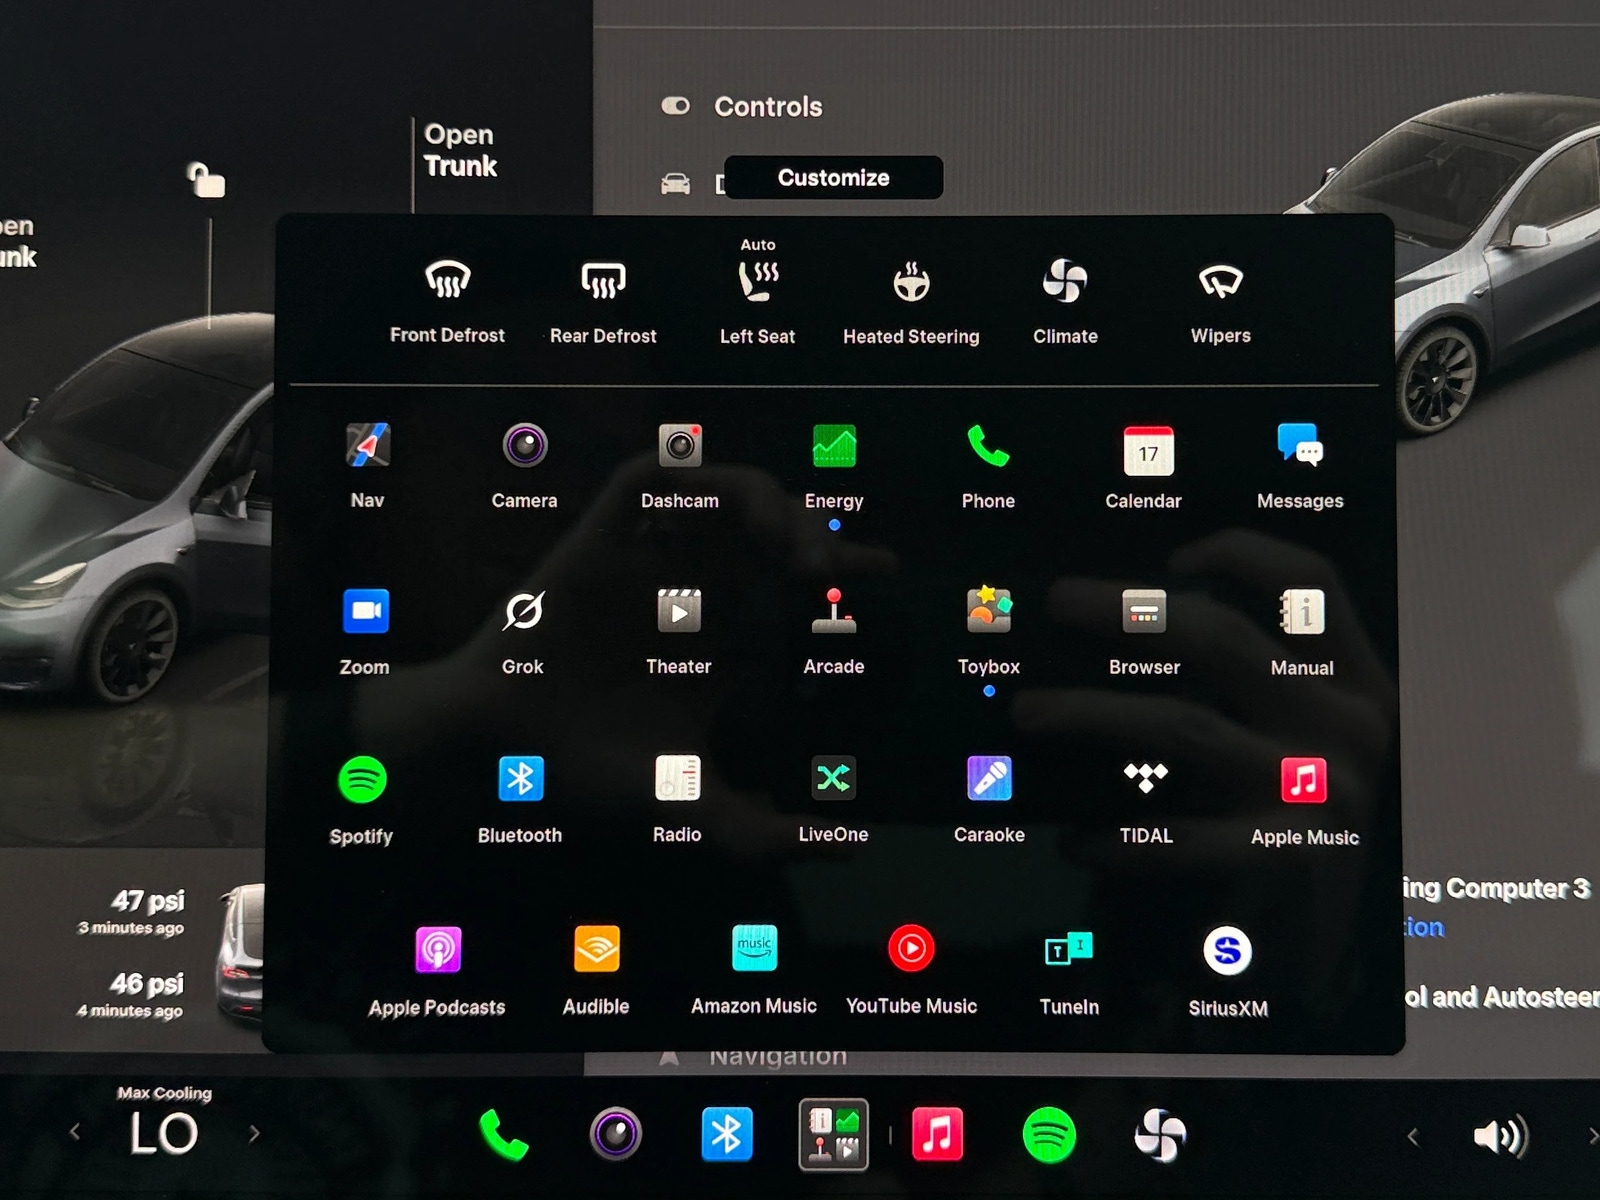Tap Apple Music icon in bottom dock
The height and width of the screenshot is (1200, 1600).
pos(938,1135)
